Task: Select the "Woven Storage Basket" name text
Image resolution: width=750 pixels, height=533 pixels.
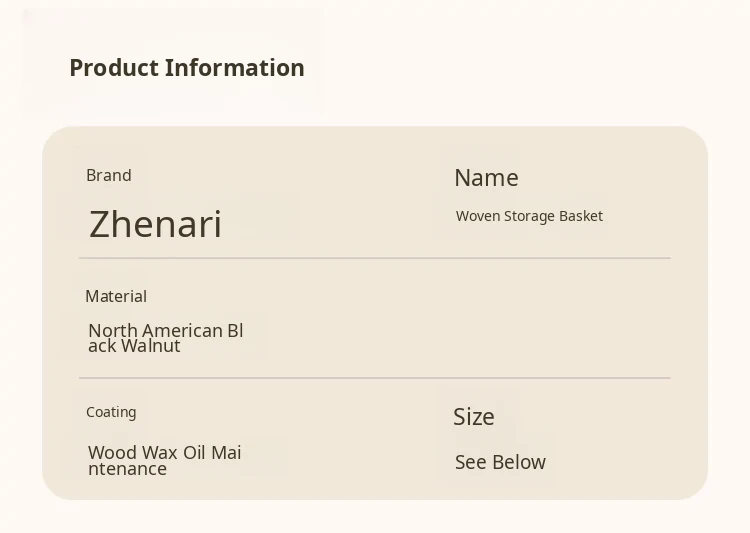Action: (529, 216)
